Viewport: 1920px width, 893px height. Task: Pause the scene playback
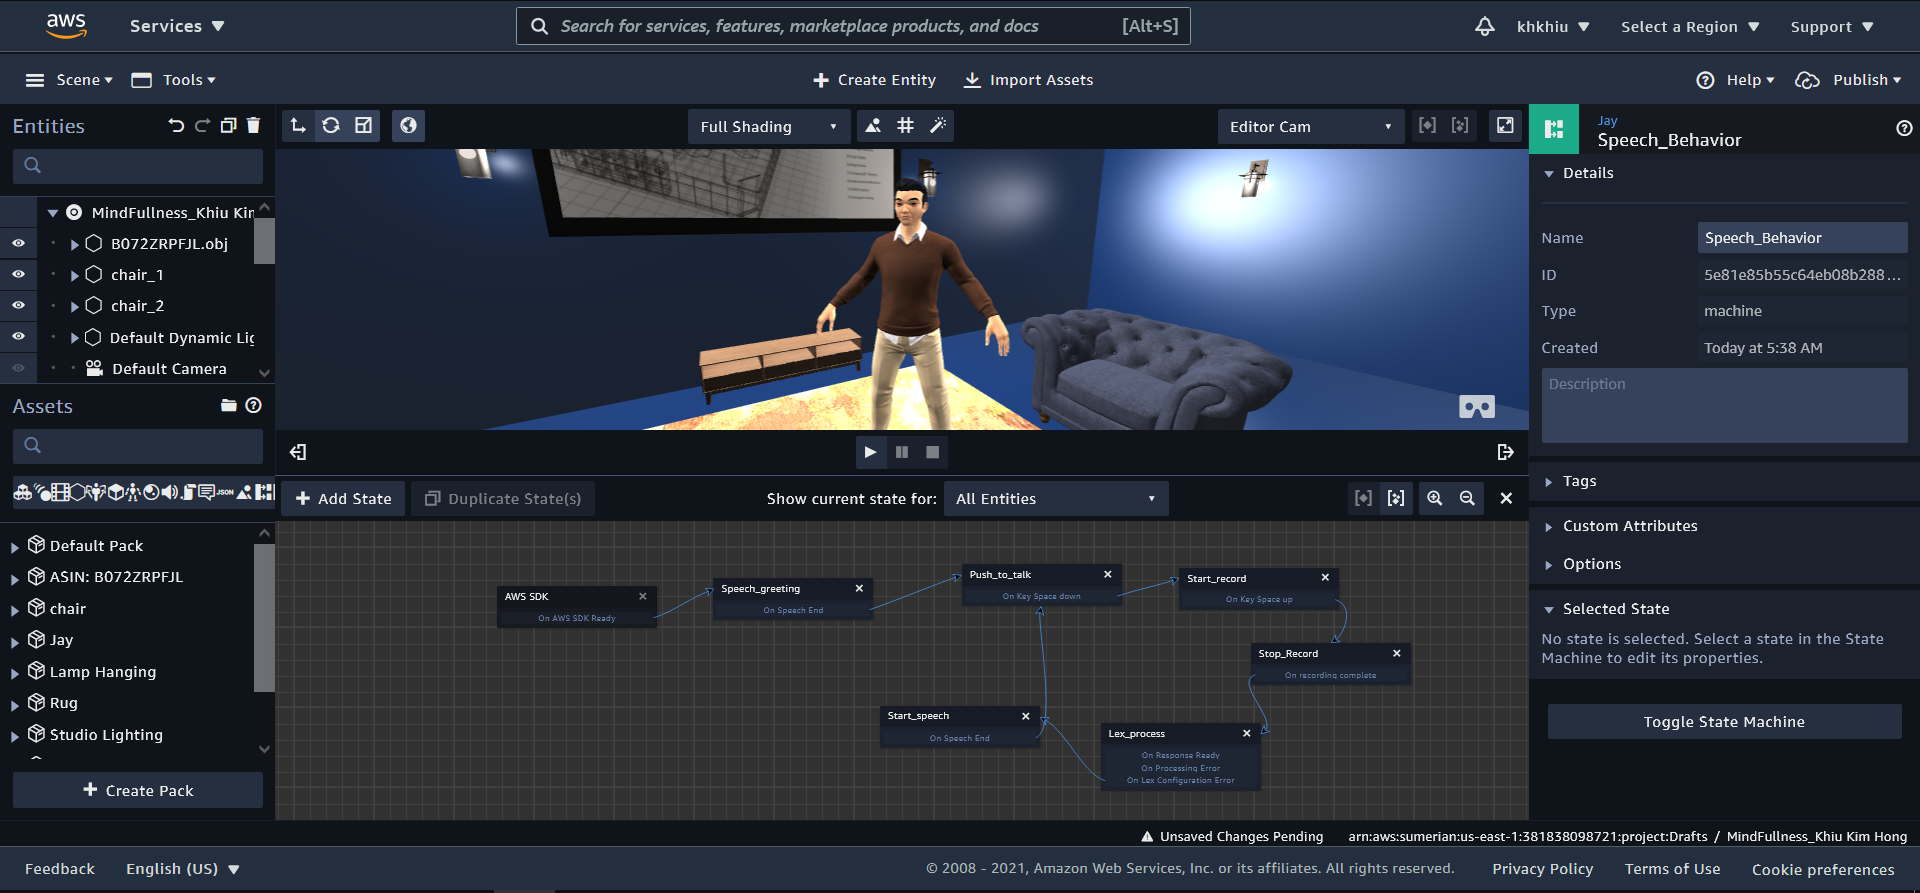(902, 452)
